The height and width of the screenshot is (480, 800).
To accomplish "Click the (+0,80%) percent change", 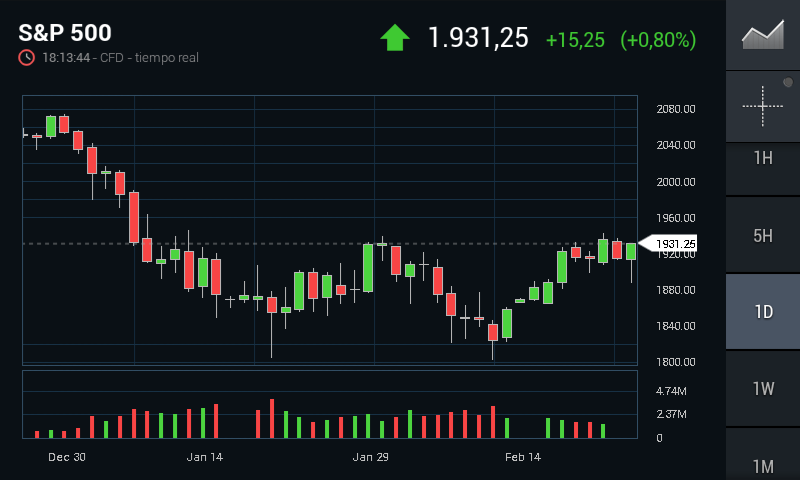I will pos(658,40).
